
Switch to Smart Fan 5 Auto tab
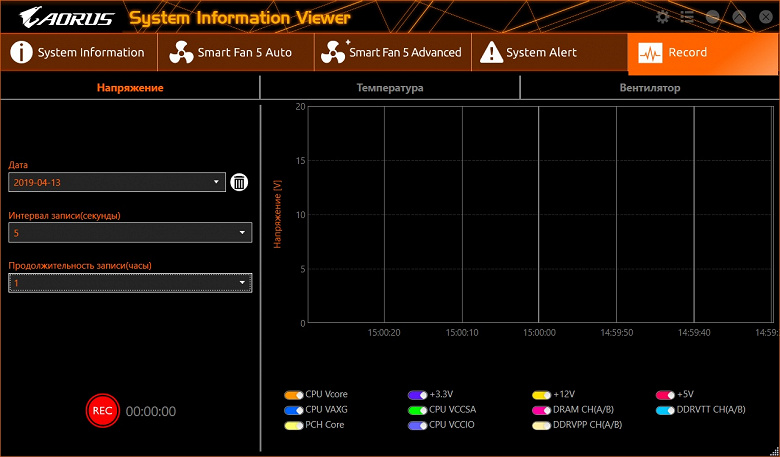232,53
